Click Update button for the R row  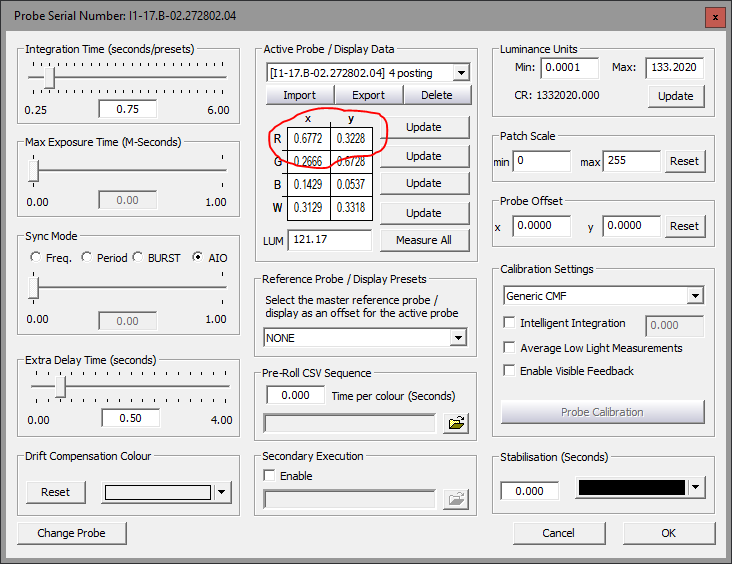(x=424, y=127)
